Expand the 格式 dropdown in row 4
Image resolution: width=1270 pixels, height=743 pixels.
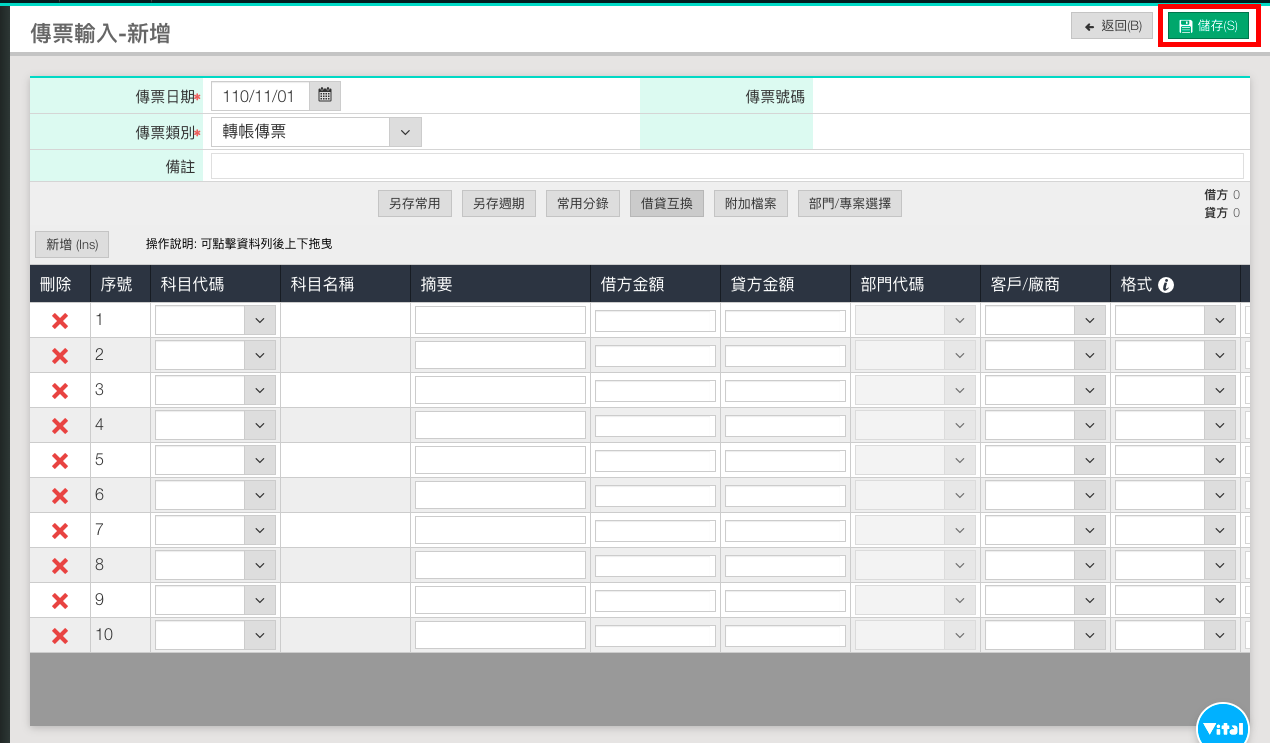[1219, 426]
